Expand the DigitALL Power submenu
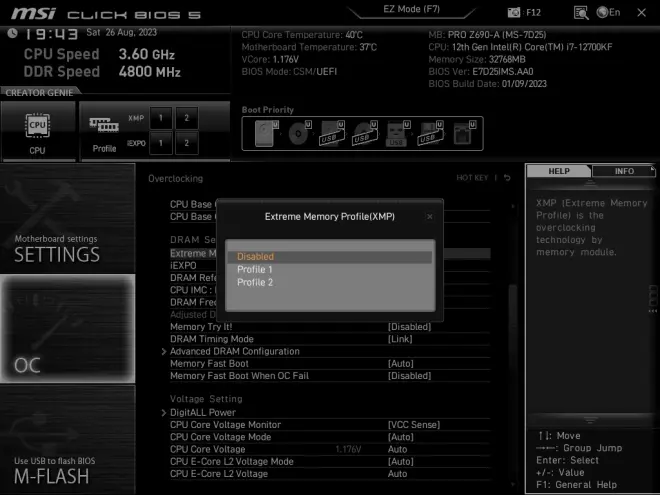 (202, 412)
